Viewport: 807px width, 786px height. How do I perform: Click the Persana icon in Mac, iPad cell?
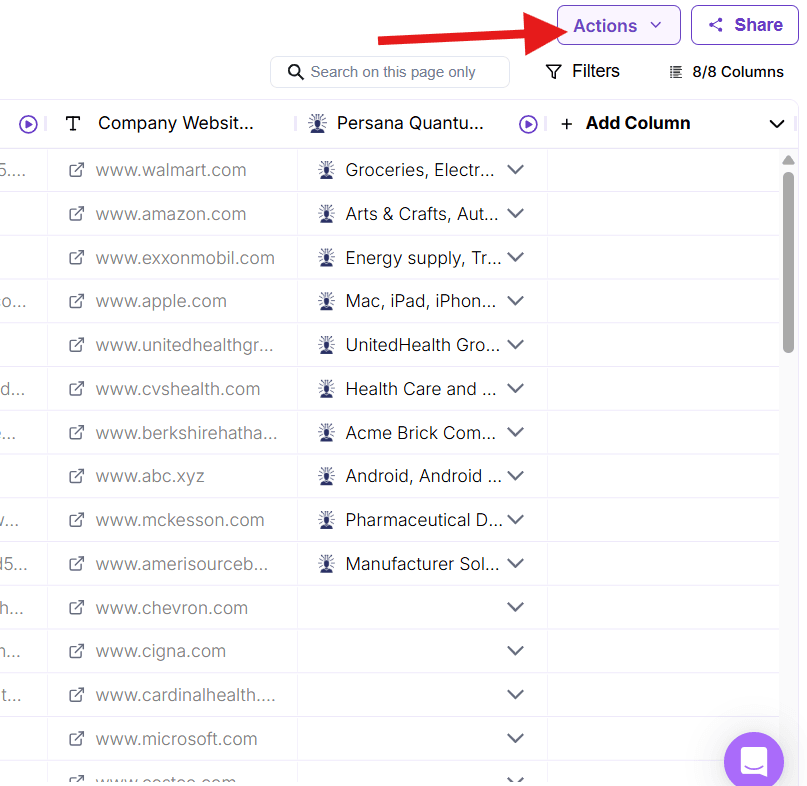point(326,301)
